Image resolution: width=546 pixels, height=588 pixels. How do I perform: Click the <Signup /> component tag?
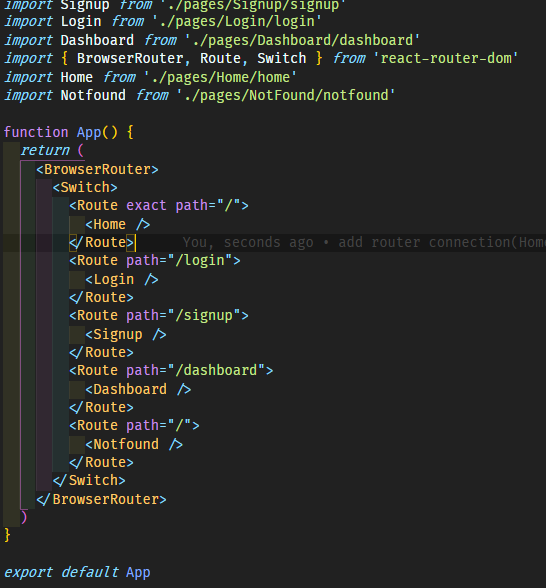pos(126,334)
